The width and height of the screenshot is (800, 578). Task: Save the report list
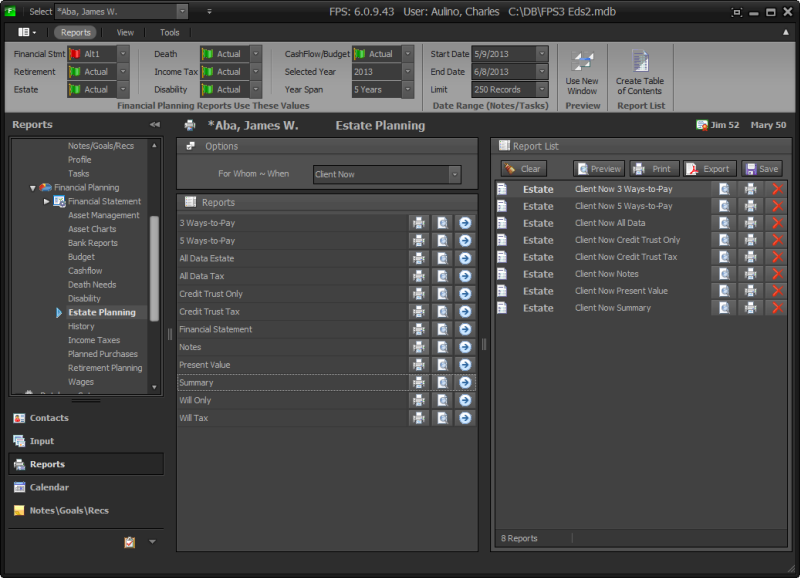click(x=762, y=169)
